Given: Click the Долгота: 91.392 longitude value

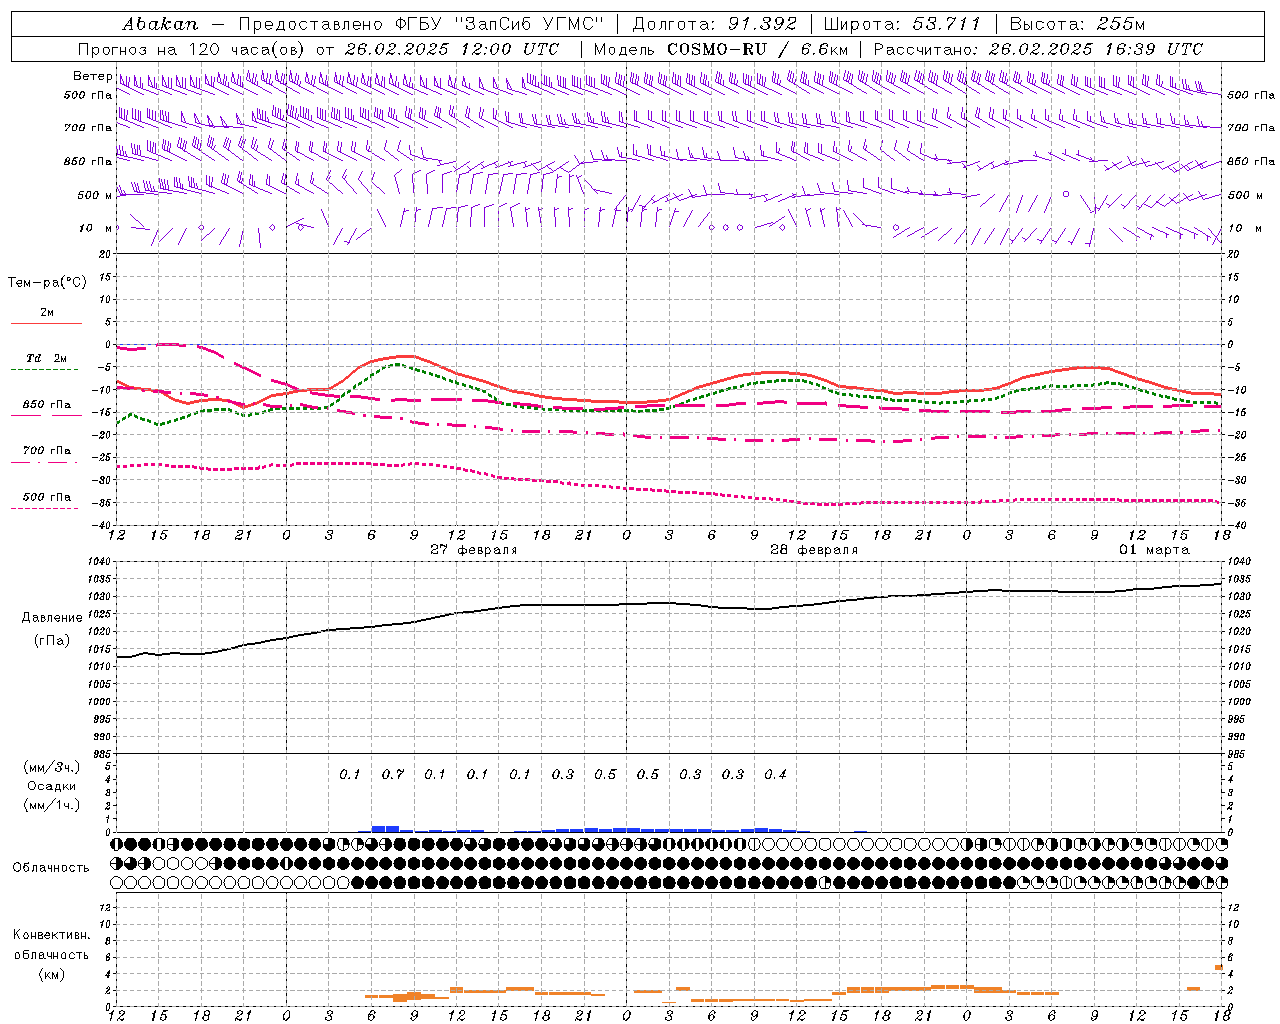Looking at the screenshot, I should (715, 24).
